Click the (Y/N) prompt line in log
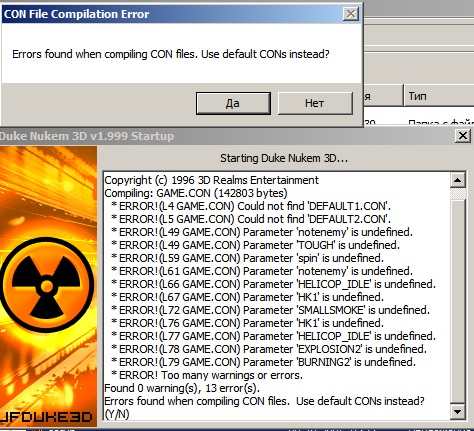The image size is (474, 431). [117, 414]
